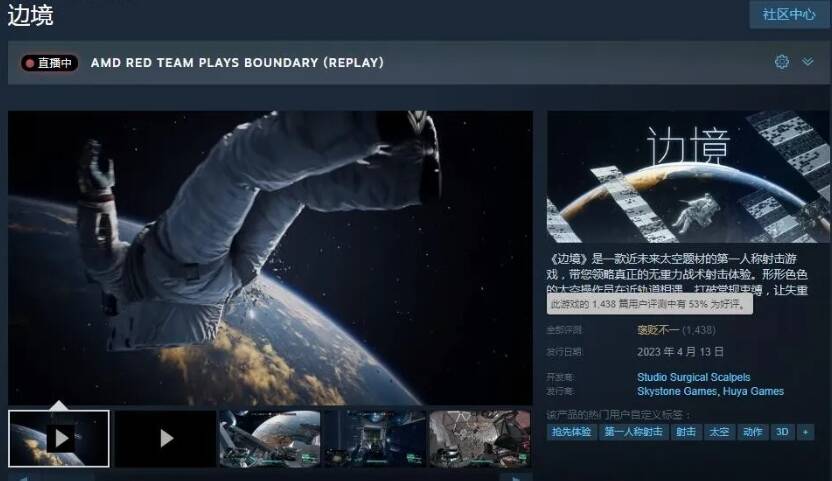The width and height of the screenshot is (832, 481).
Task: Open the 抢先体验 early access tag
Action: coord(571,432)
